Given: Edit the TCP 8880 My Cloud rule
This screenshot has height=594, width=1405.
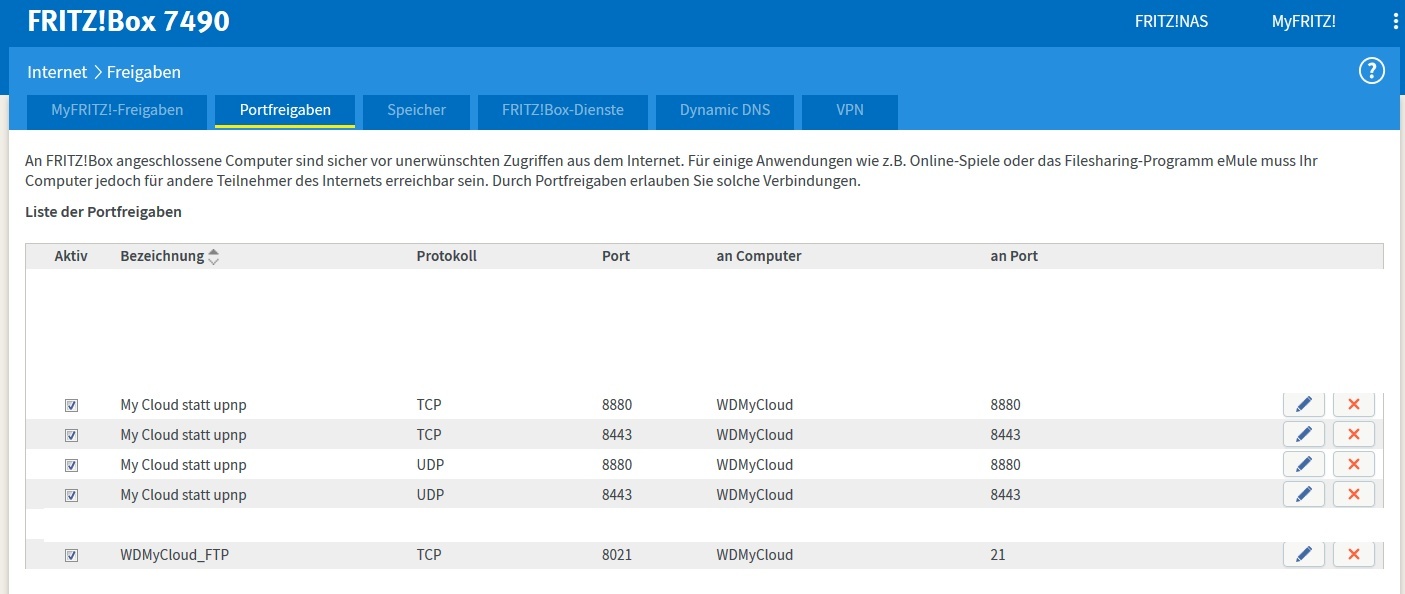Looking at the screenshot, I should 1304,404.
